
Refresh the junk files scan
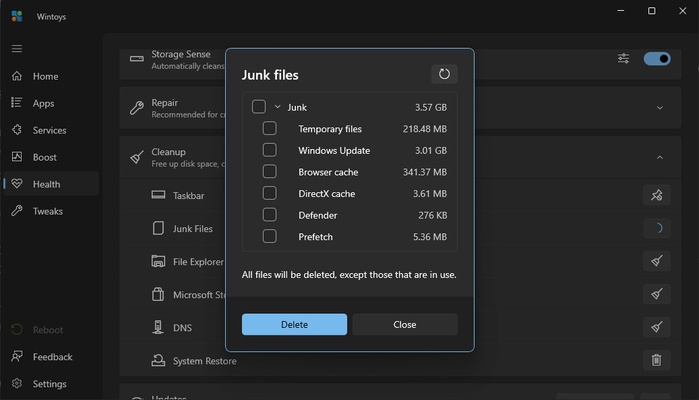tap(444, 74)
